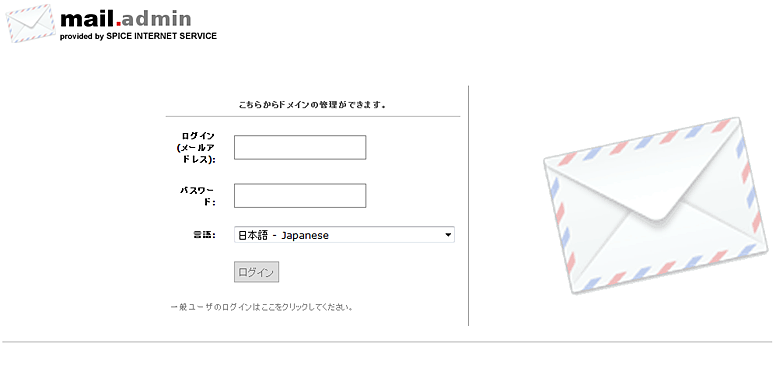Click the horizontal rule under the heading
The width and height of the screenshot is (780, 375).
tap(313, 116)
